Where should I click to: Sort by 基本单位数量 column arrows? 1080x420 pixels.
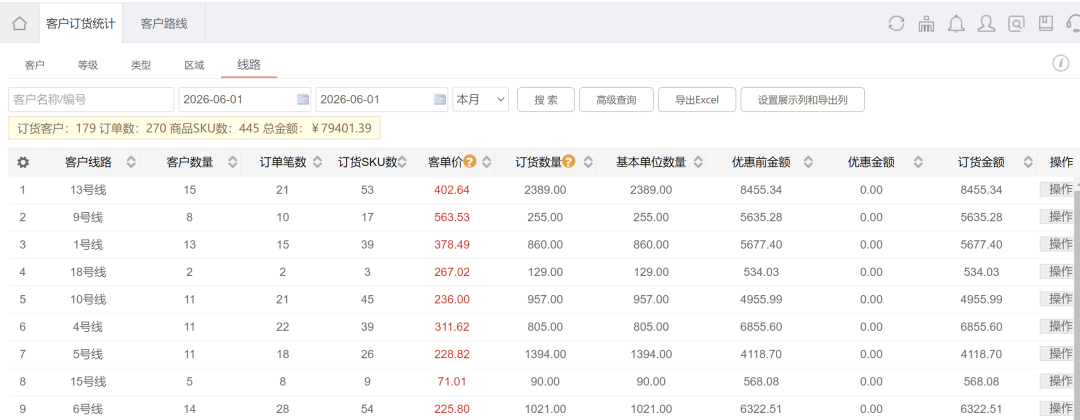click(x=698, y=162)
